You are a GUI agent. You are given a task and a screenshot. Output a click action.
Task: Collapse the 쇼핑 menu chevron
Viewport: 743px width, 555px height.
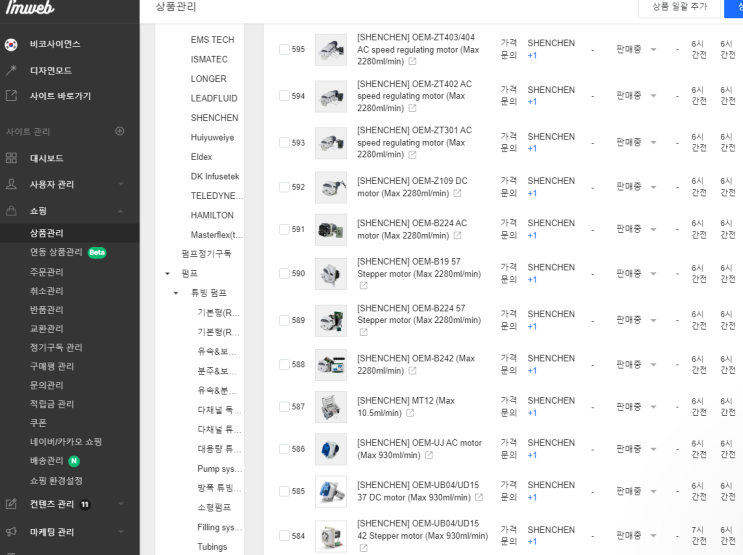click(121, 211)
